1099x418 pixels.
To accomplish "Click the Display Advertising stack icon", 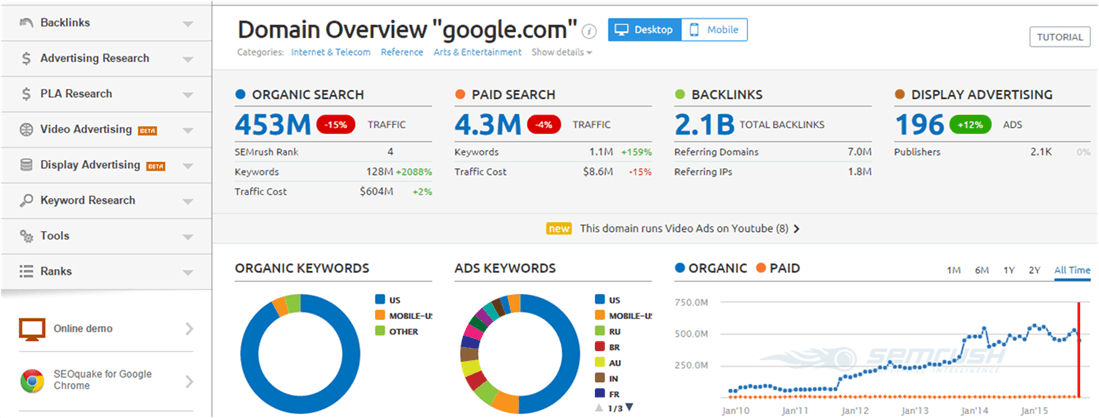I will pos(27,165).
